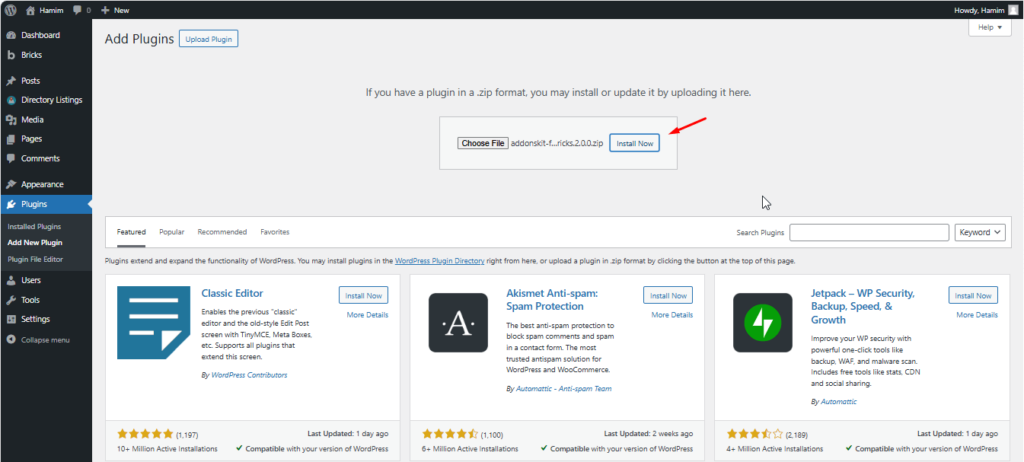Click the Jetpack – WP Security title link
The height and width of the screenshot is (462, 1024).
coord(862,306)
